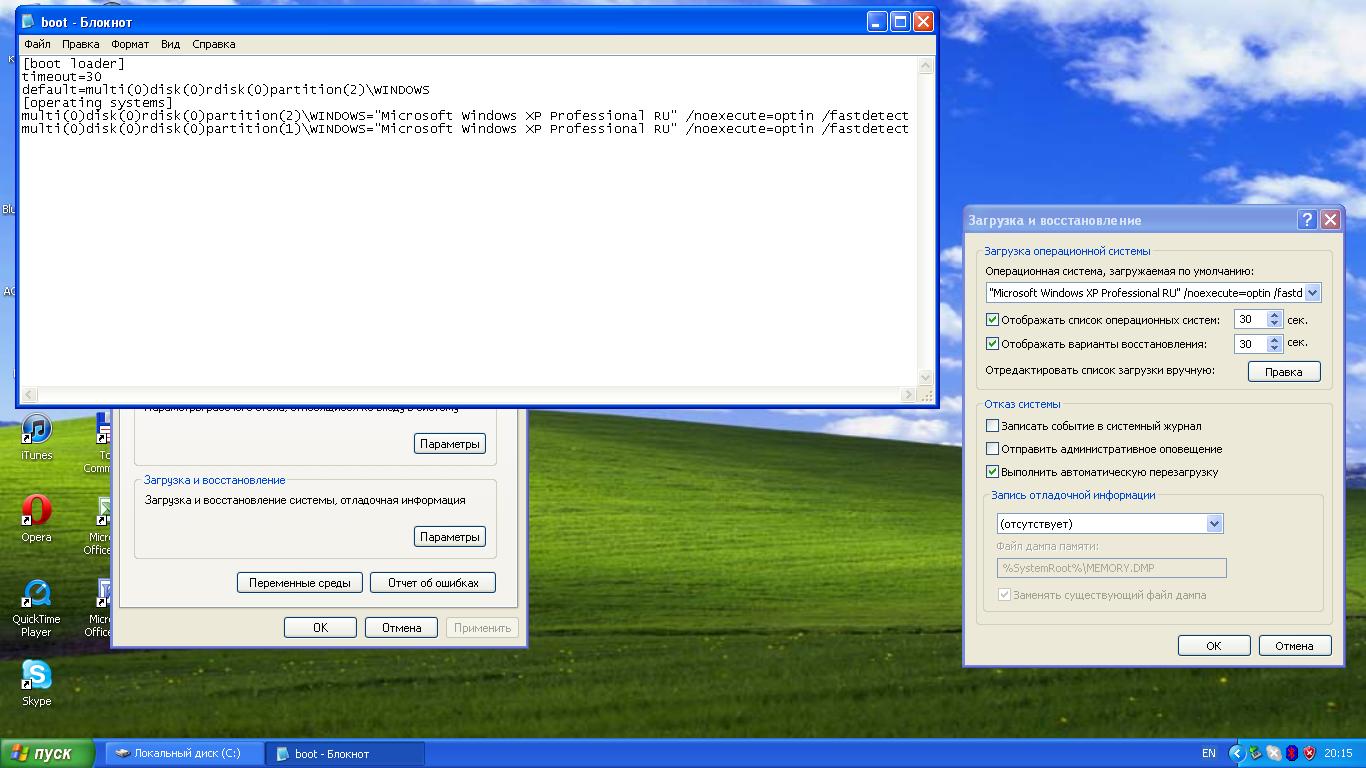This screenshot has height=768, width=1366.
Task: Select the QuickTime Player shortcut
Action: [x=36, y=607]
